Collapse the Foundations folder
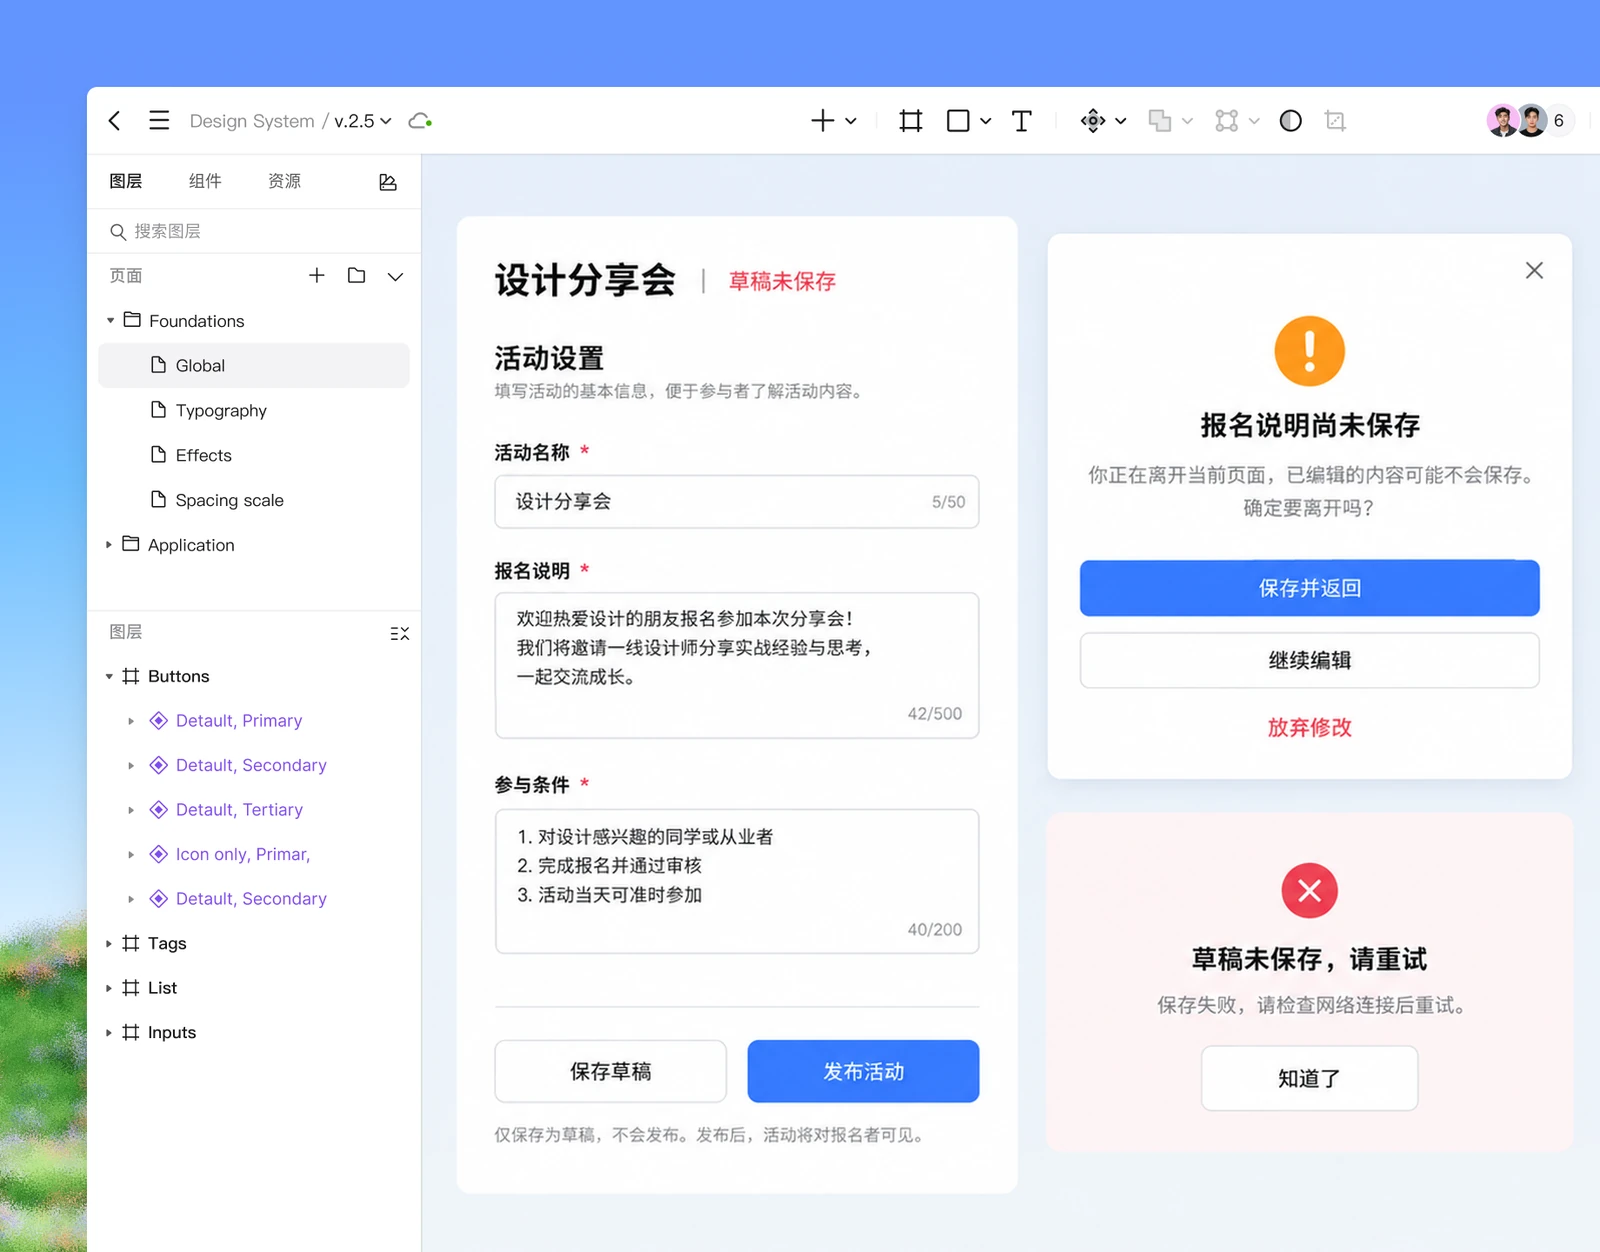The image size is (1600, 1252). pyautogui.click(x=110, y=321)
